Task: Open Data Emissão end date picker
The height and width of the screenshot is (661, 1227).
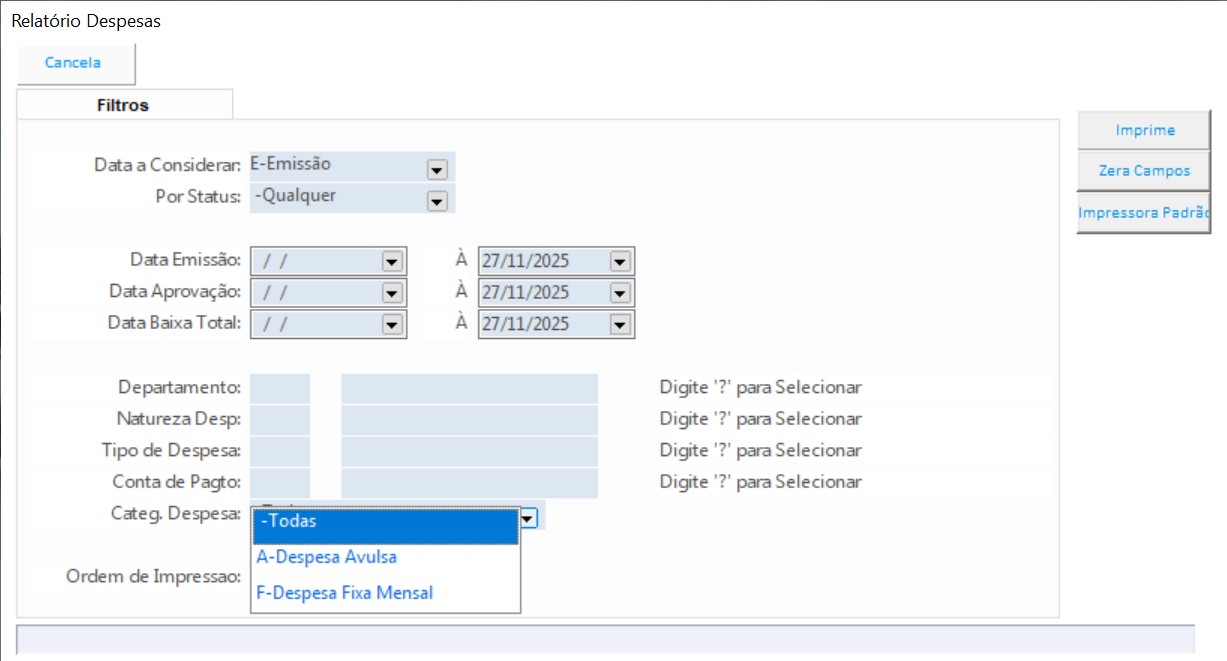Action: click(620, 262)
